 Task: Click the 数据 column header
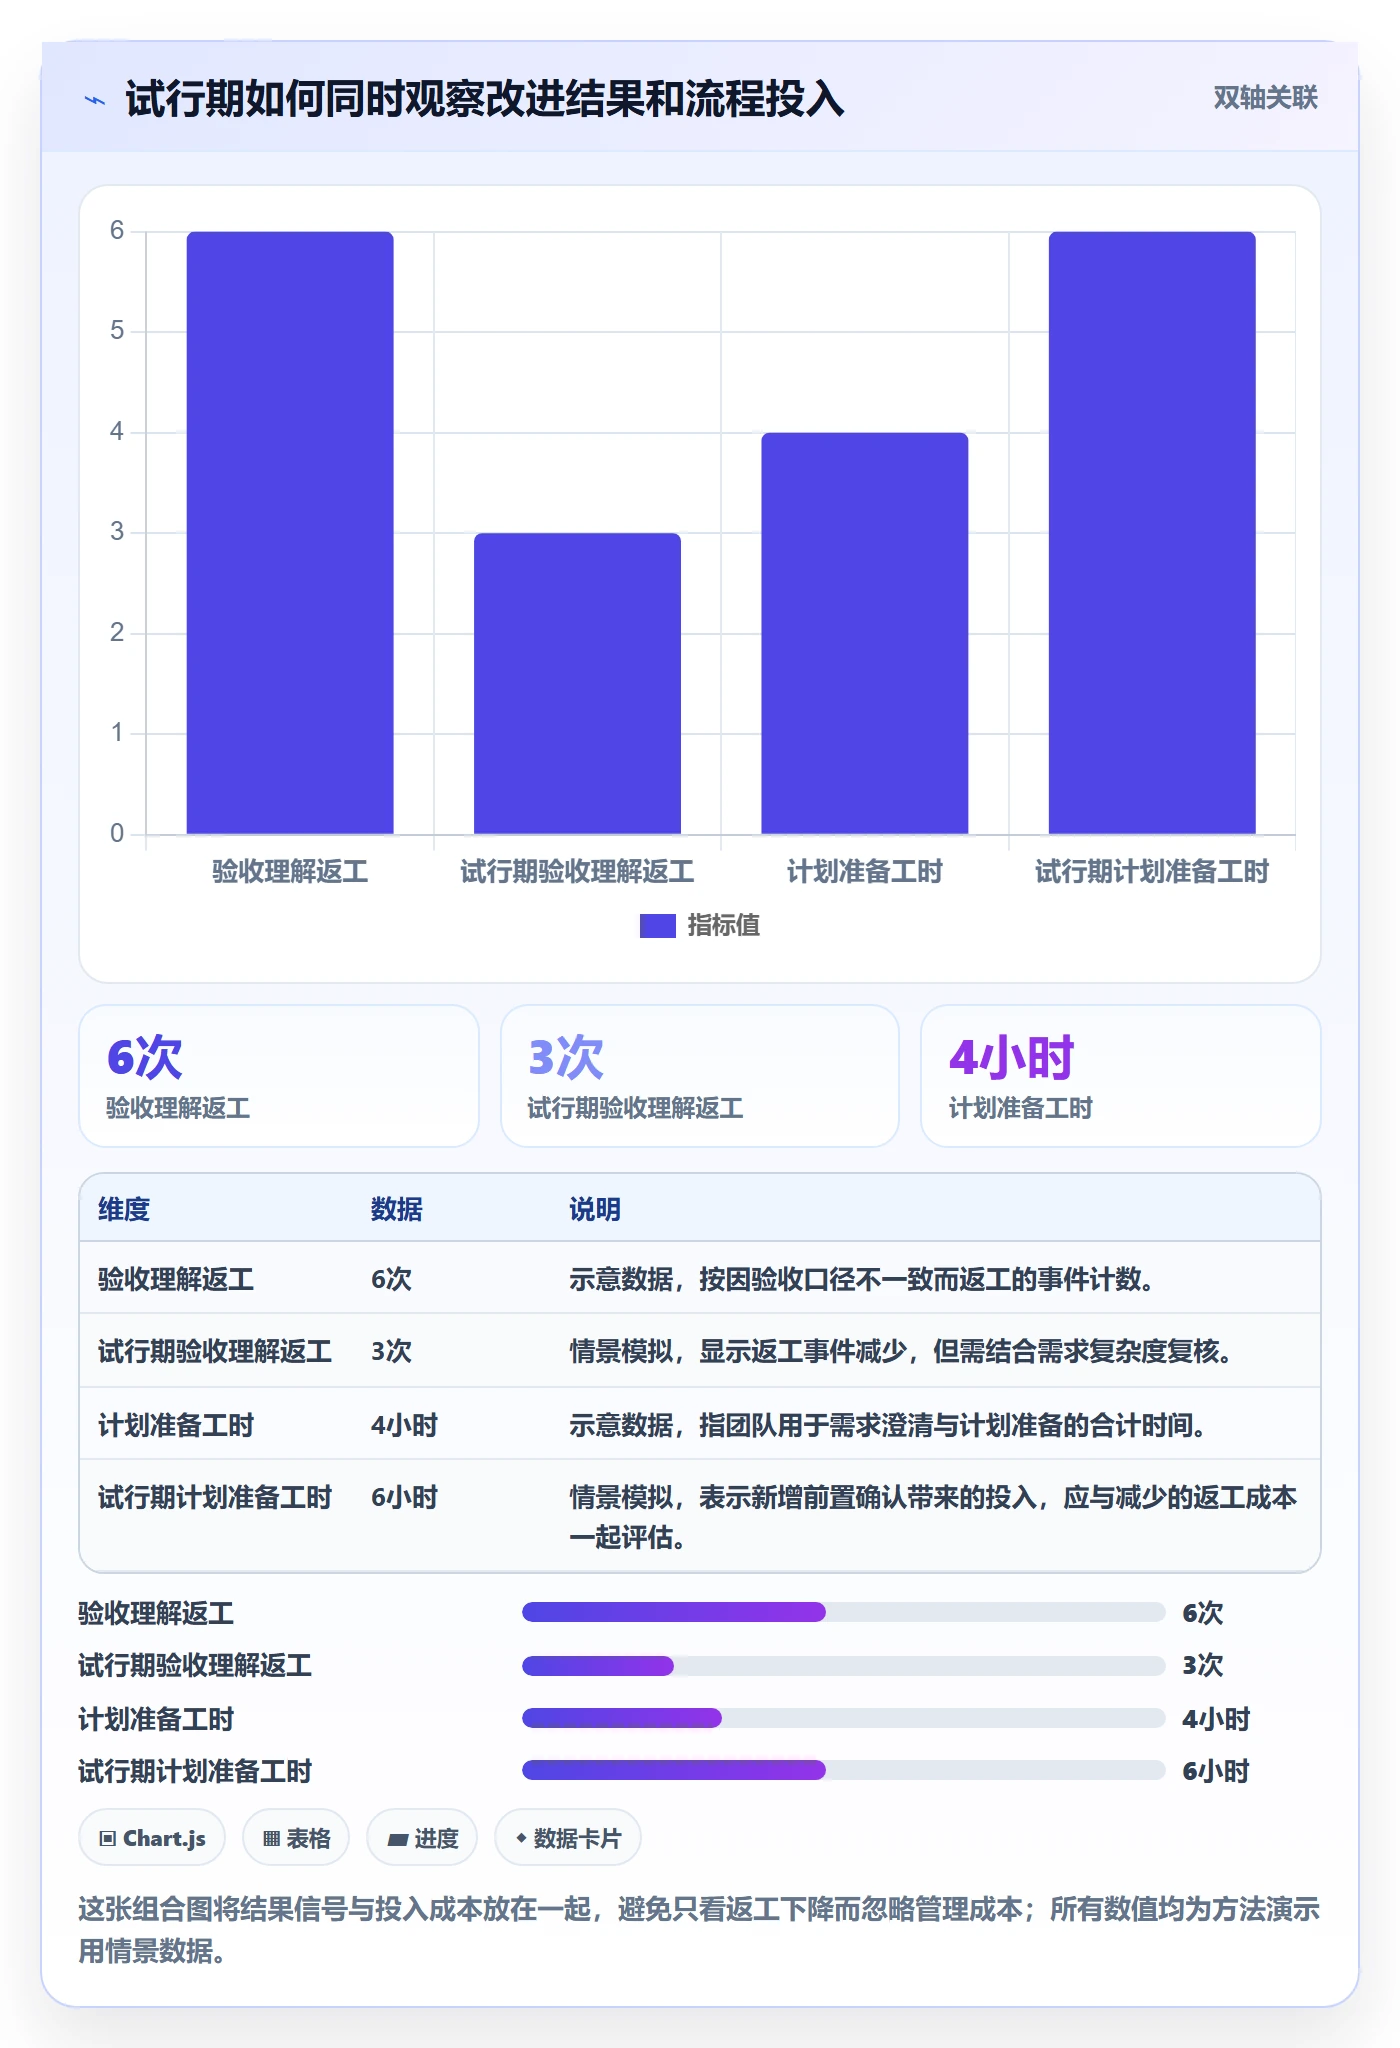point(397,1209)
